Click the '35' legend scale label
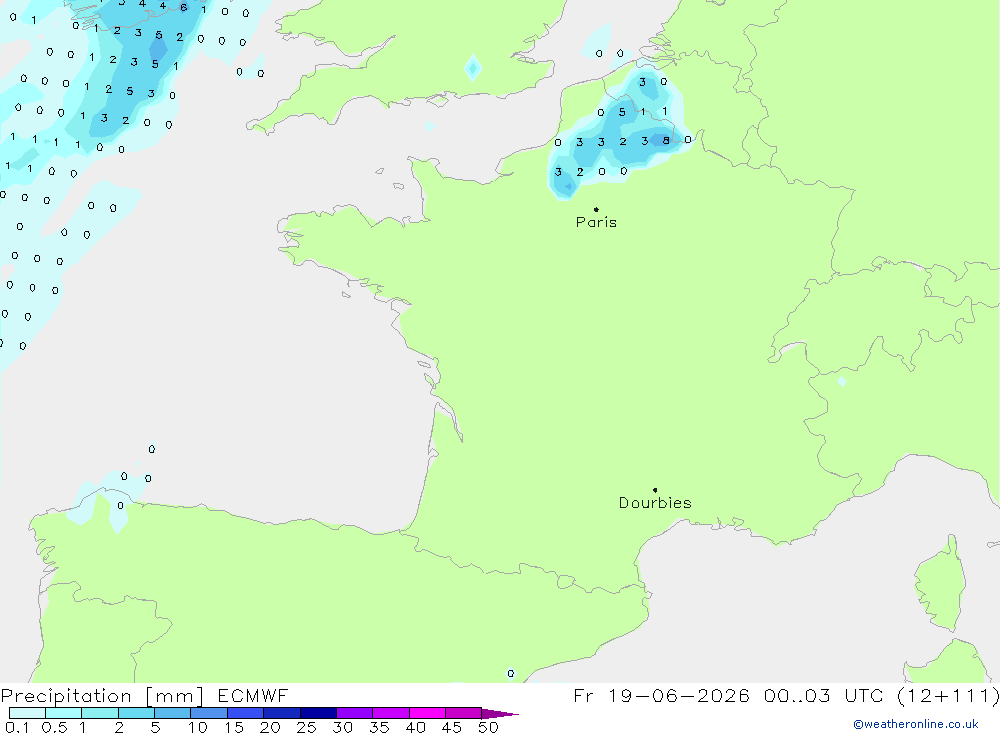The width and height of the screenshot is (1000, 733). [x=379, y=727]
